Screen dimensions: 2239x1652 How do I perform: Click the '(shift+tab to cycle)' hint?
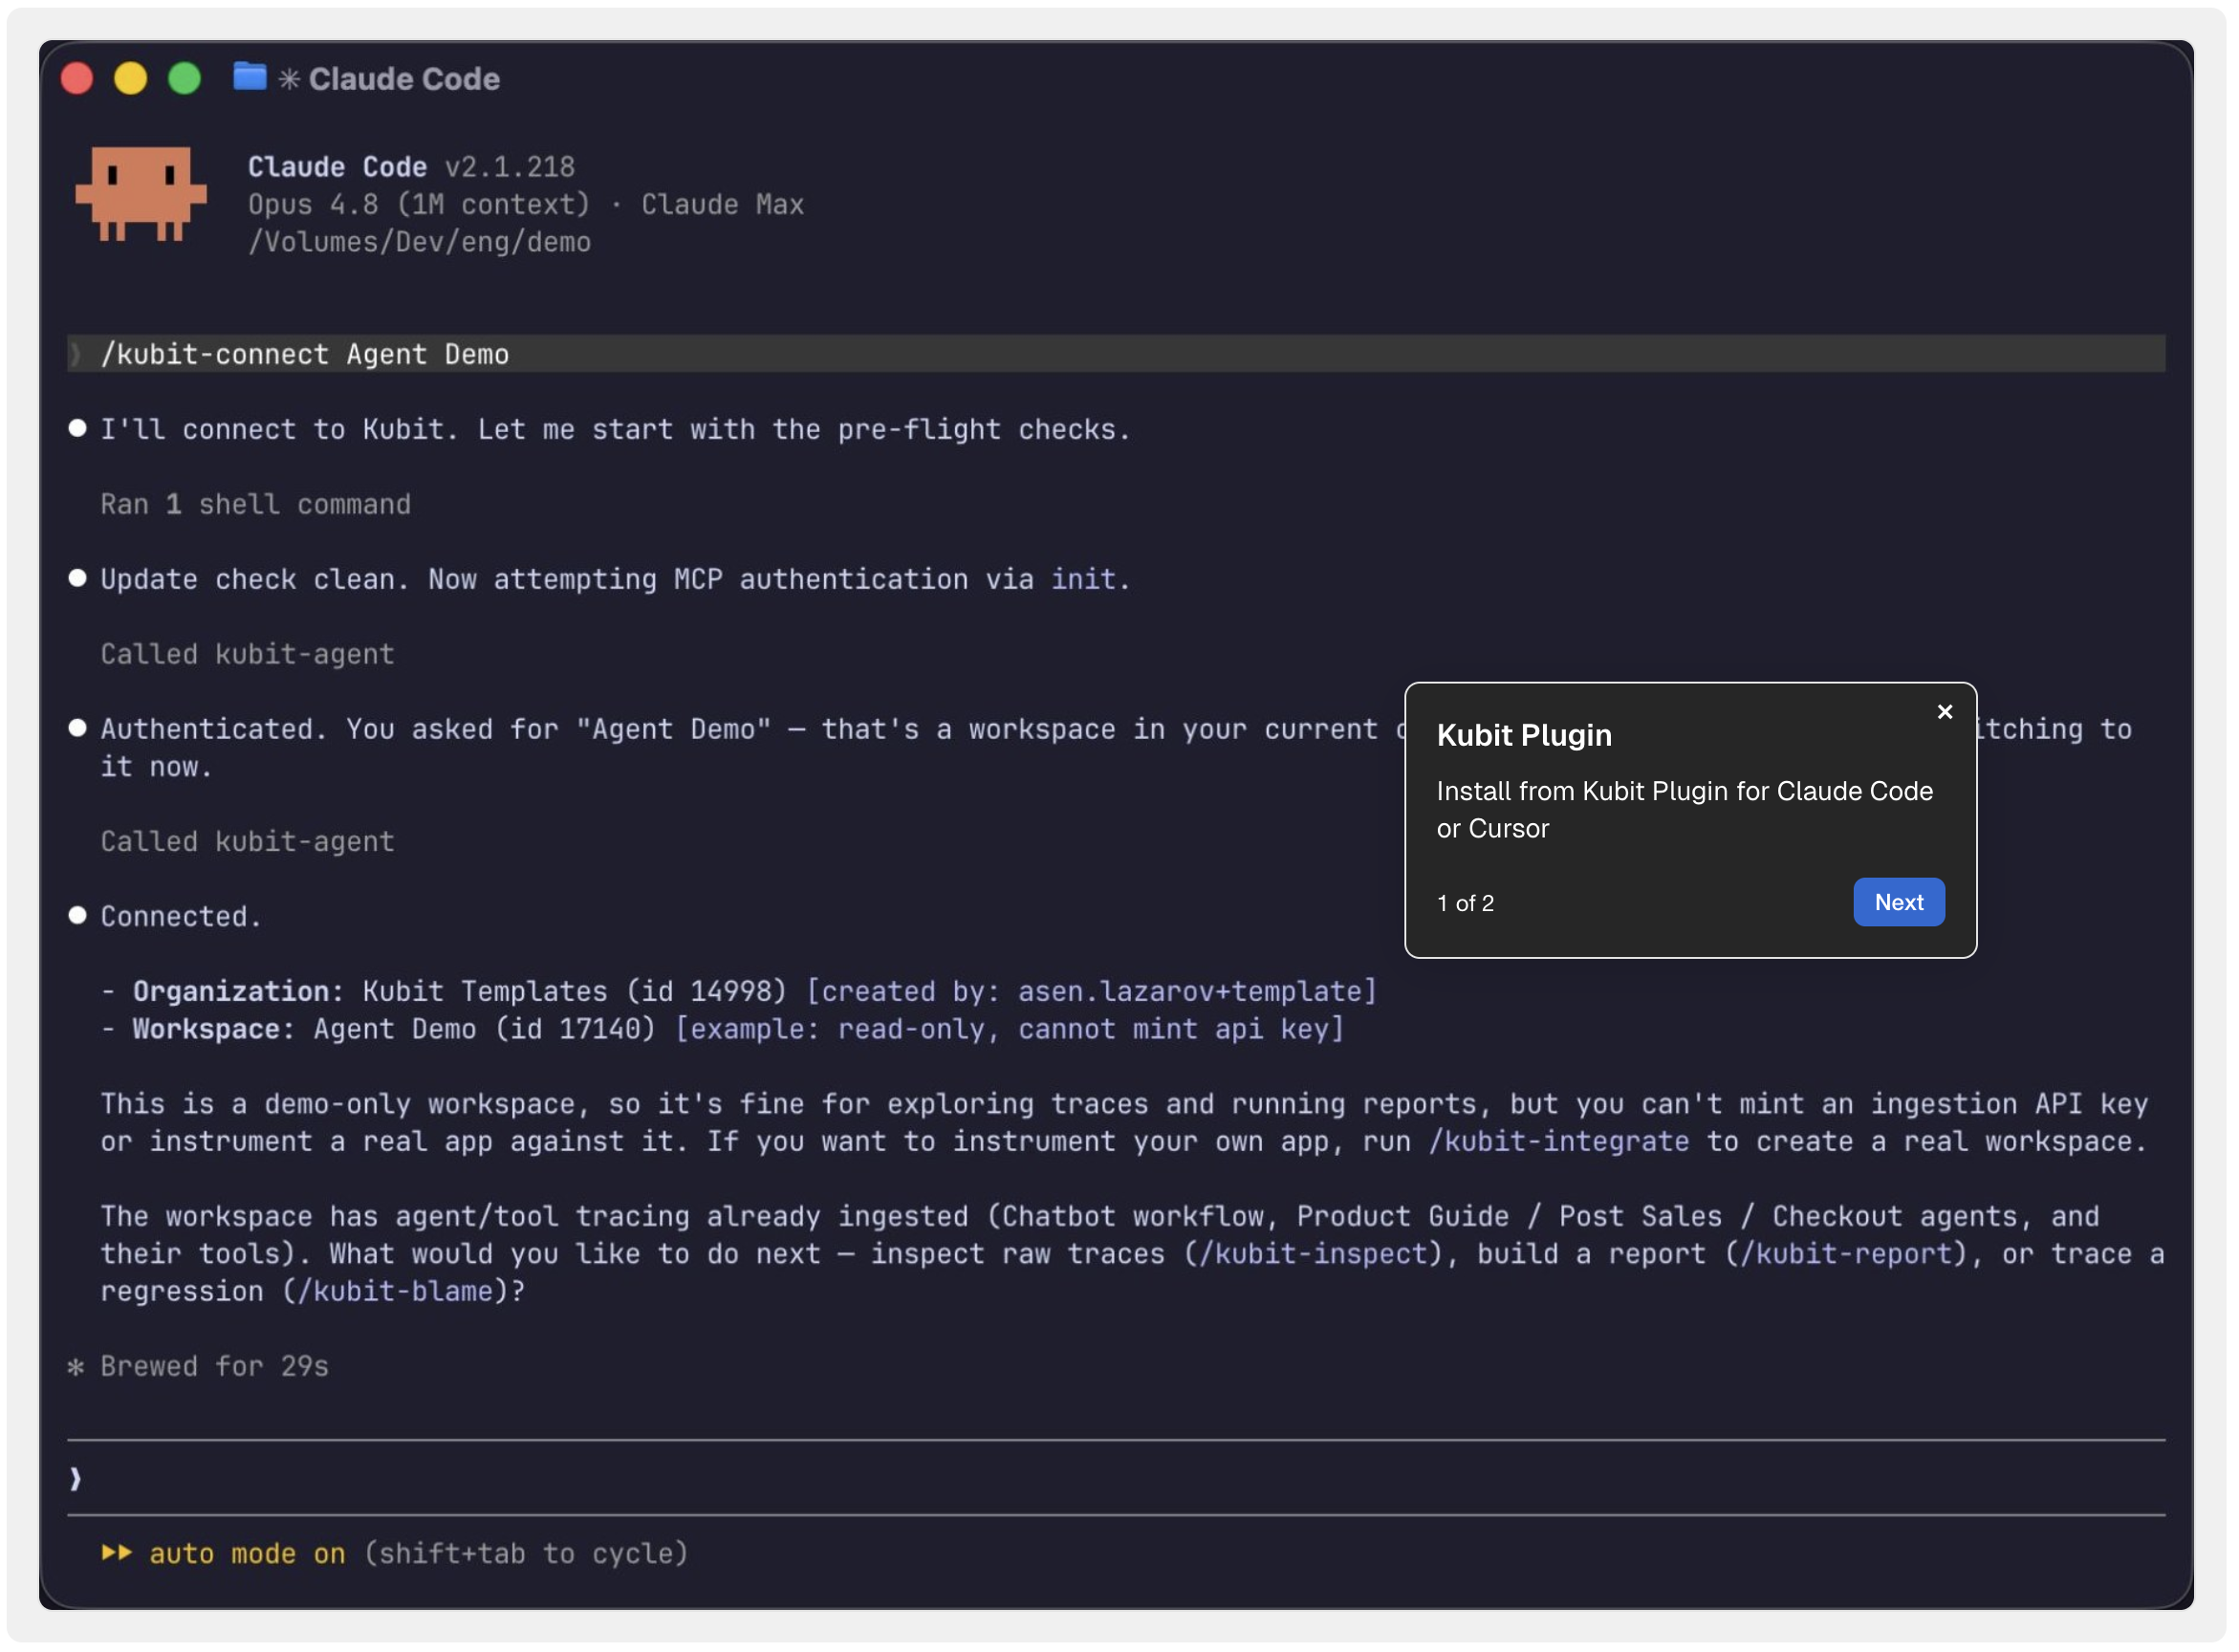[527, 1555]
